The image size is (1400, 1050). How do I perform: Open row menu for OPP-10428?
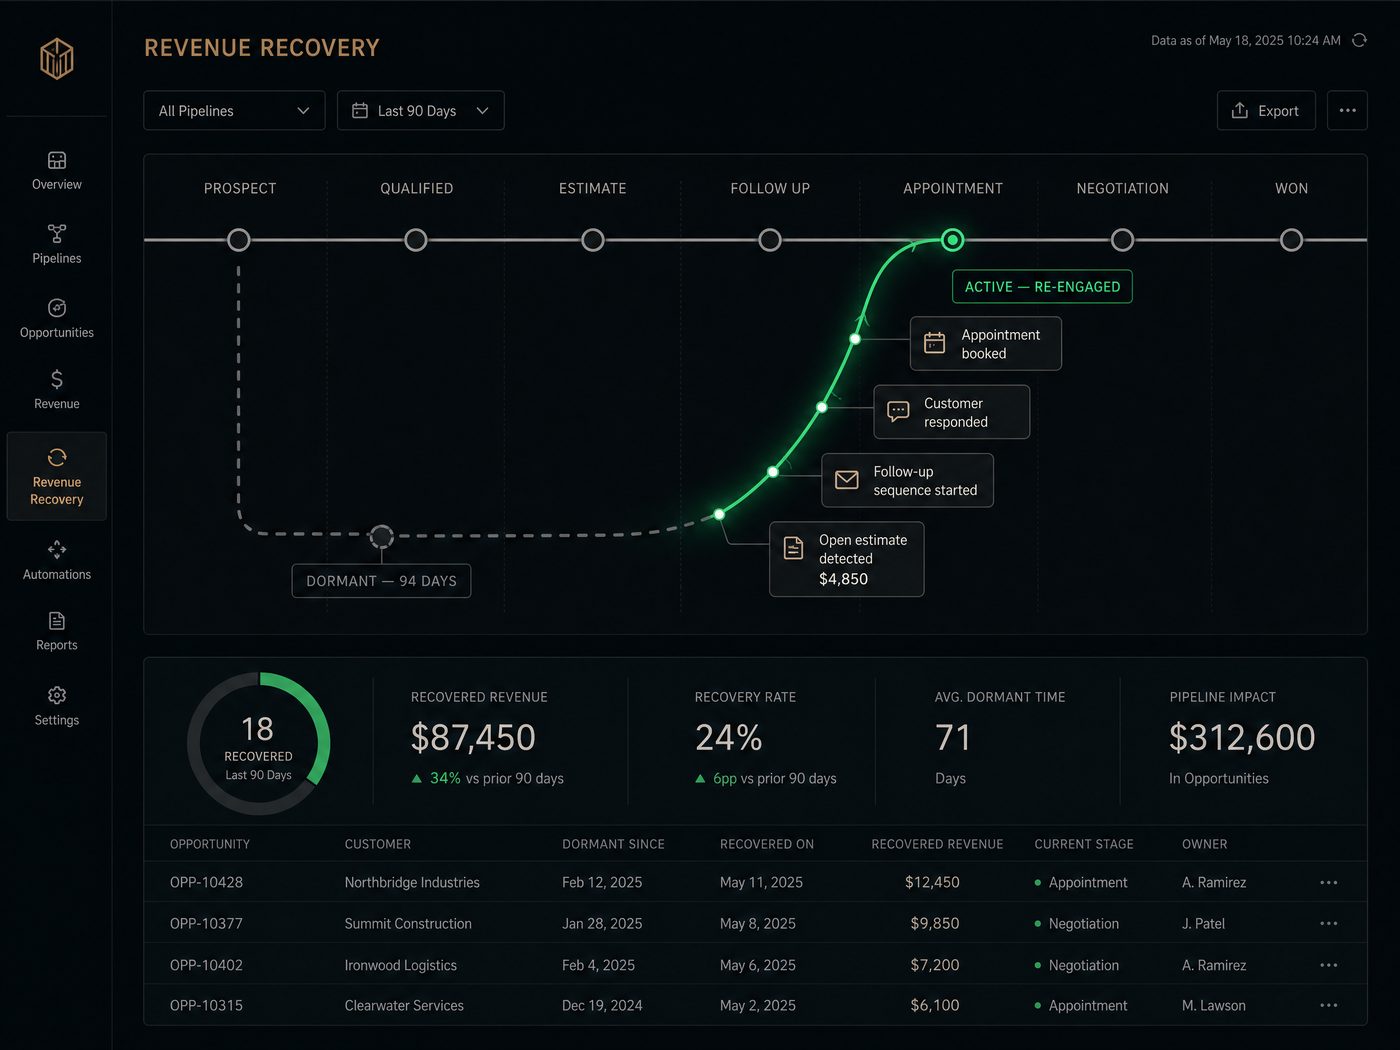click(x=1328, y=883)
